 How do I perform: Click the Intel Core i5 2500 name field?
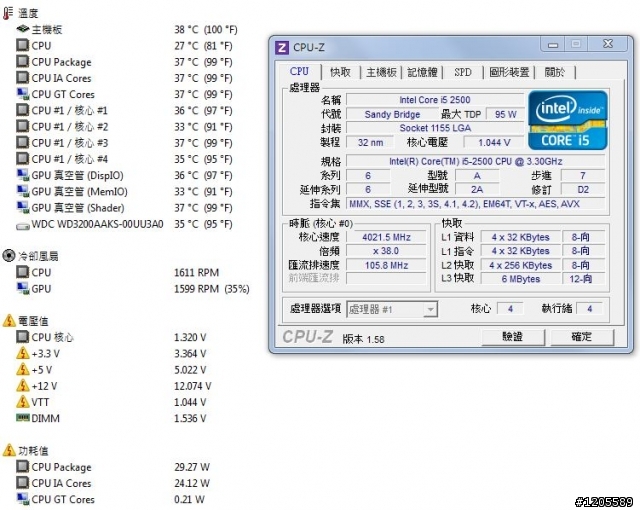coord(435,100)
